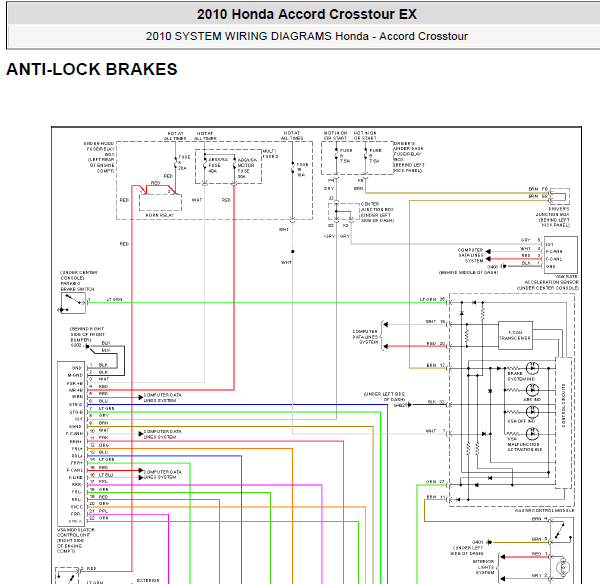Click the yaw rate sensor connector box
This screenshot has height=584, width=600.
click(561, 254)
